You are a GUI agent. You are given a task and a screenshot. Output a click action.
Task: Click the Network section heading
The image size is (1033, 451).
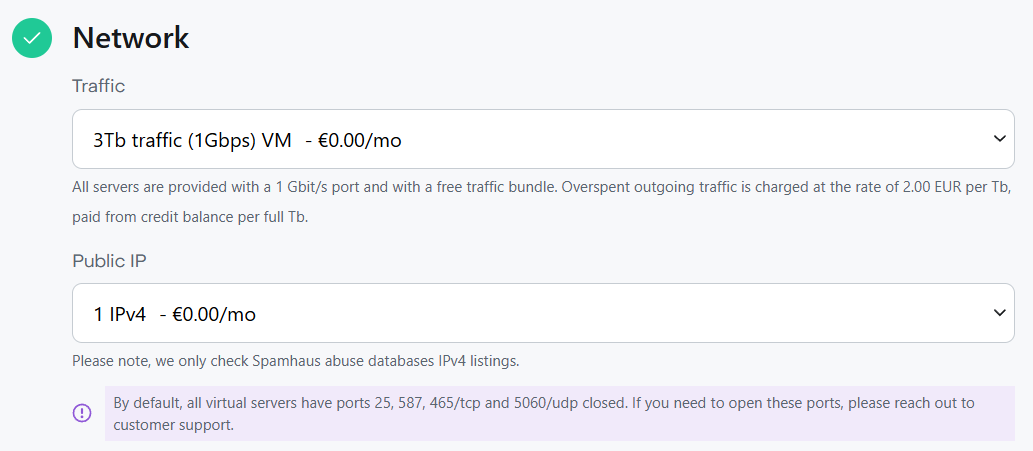point(131,38)
